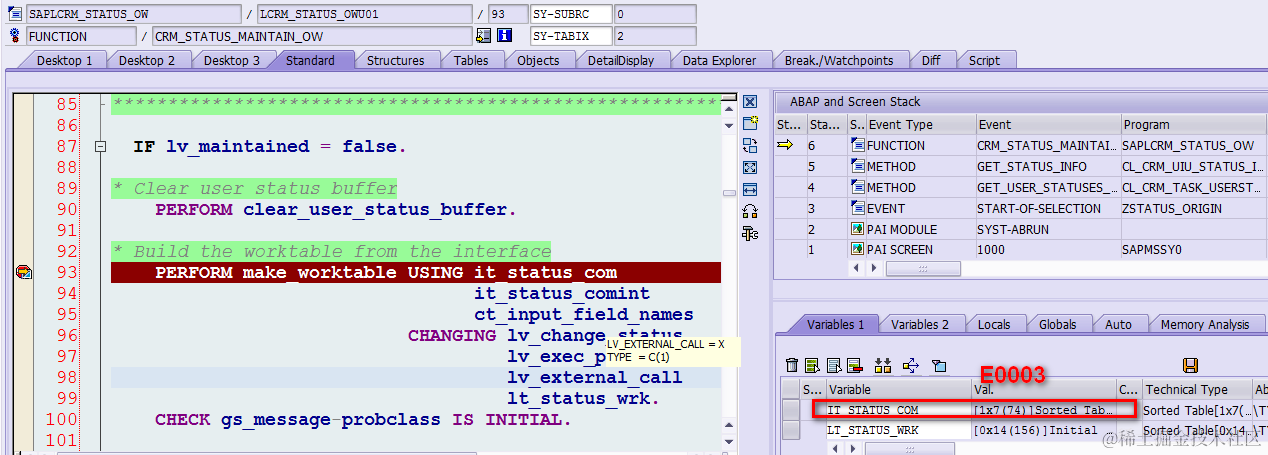
Task: Switch to Desktop 3 tab
Action: (232, 60)
